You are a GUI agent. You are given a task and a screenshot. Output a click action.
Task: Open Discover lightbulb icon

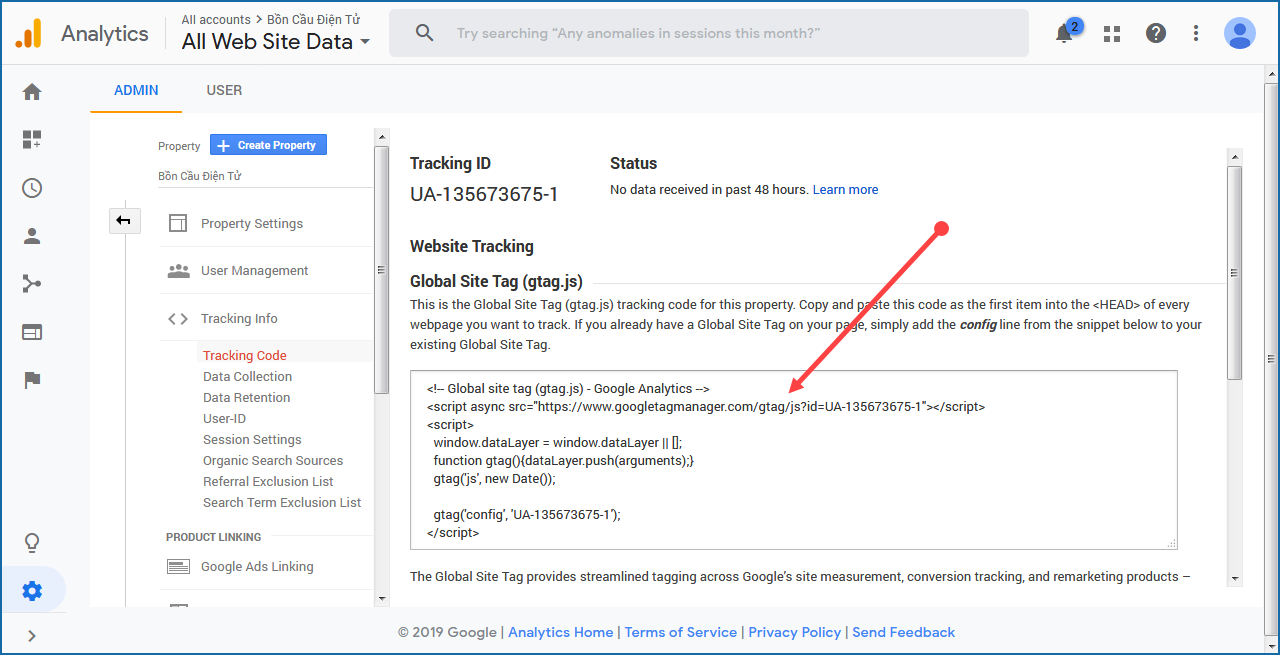click(x=32, y=543)
